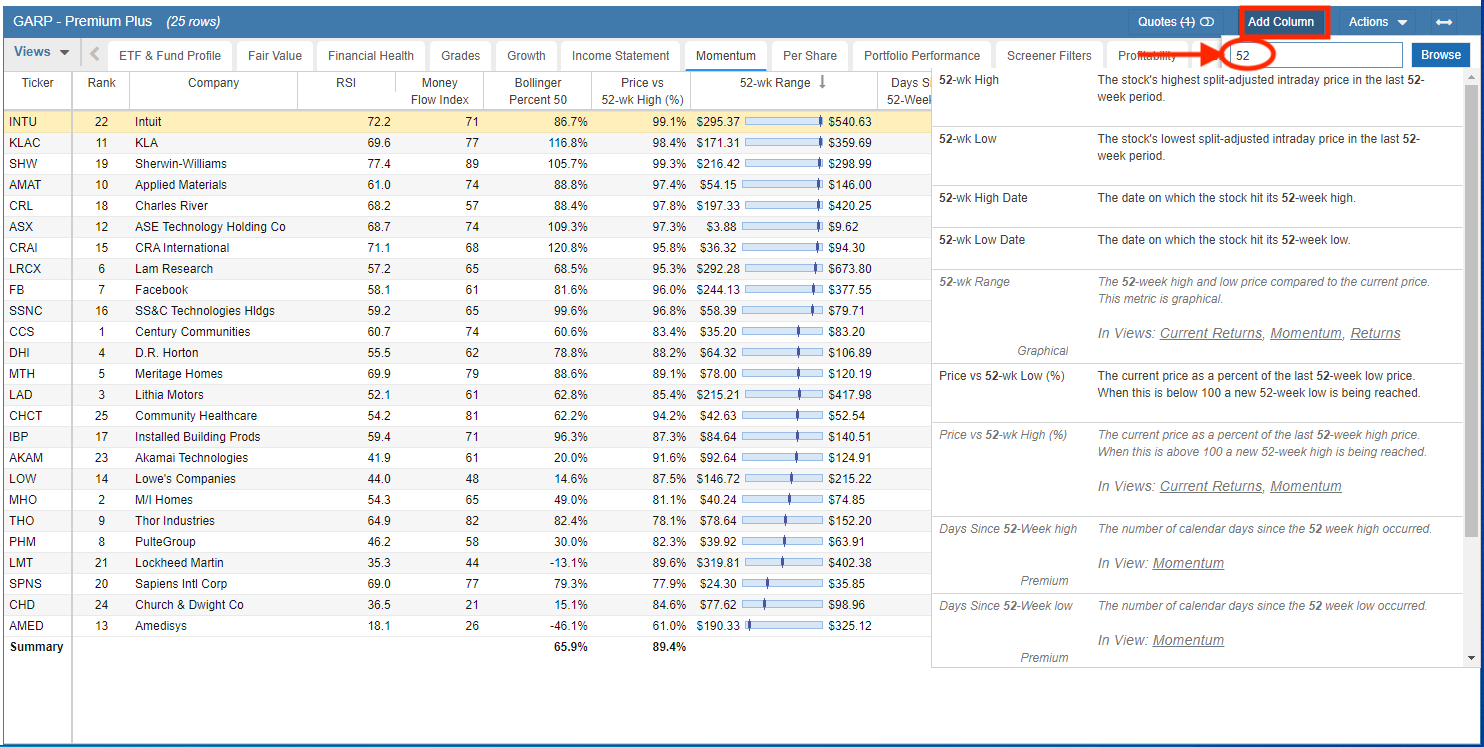
Task: Sort by the Rank column header
Action: click(101, 83)
